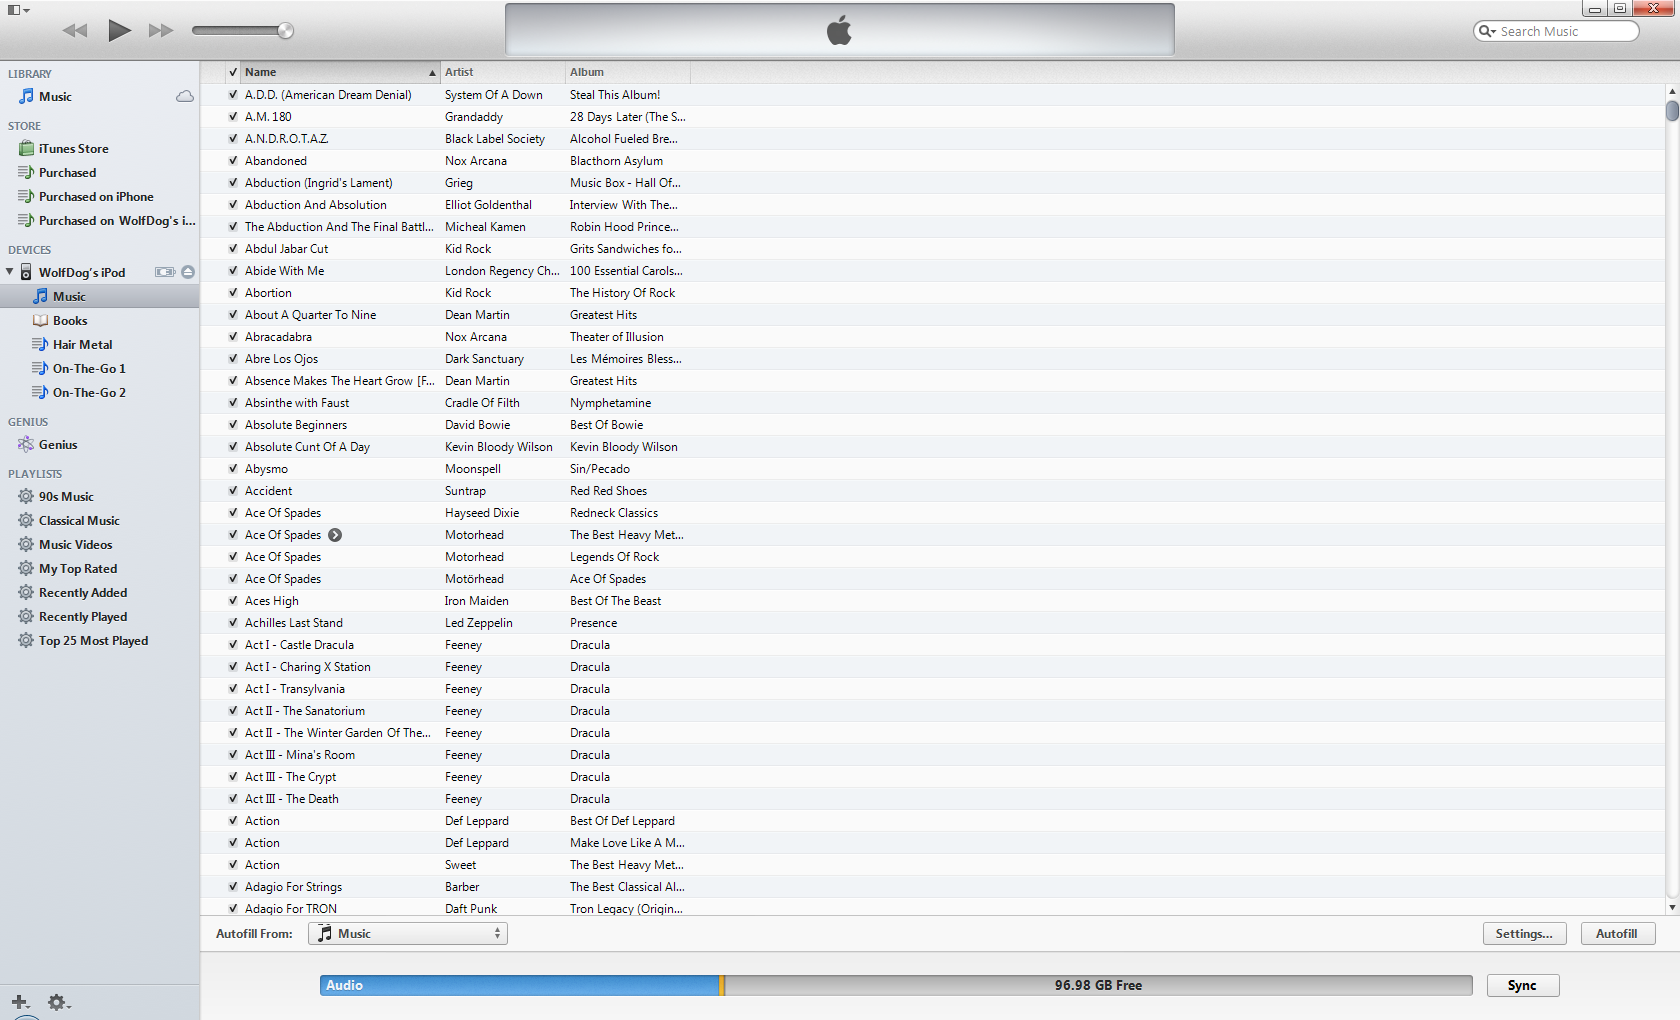Sort by the Name column header
The height and width of the screenshot is (1020, 1680).
pos(340,72)
